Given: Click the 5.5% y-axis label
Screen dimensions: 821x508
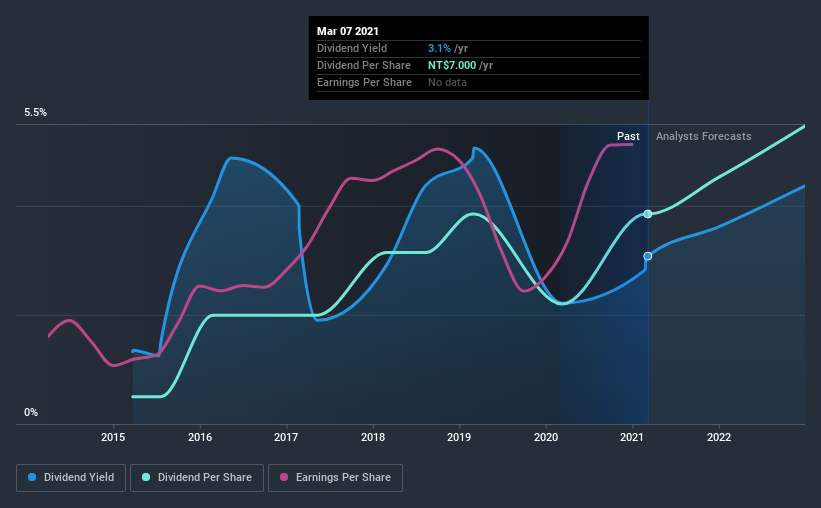Looking at the screenshot, I should tap(36, 112).
